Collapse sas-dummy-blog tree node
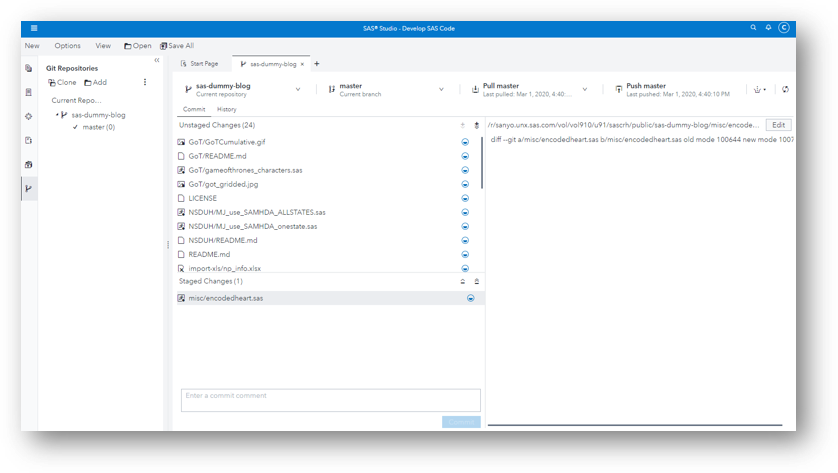 coord(57,115)
